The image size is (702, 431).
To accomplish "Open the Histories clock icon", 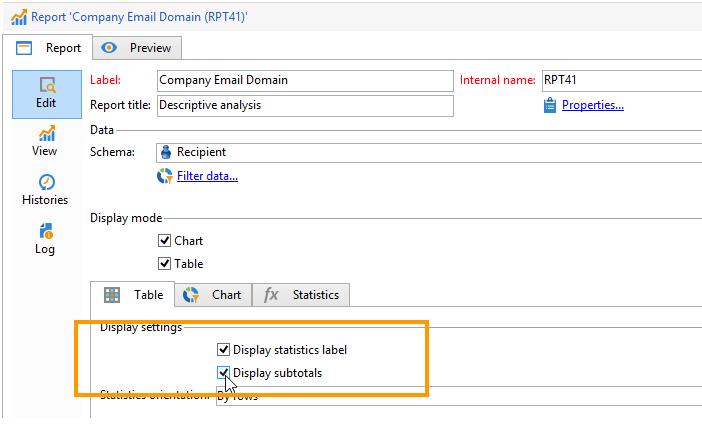I will coord(46,182).
